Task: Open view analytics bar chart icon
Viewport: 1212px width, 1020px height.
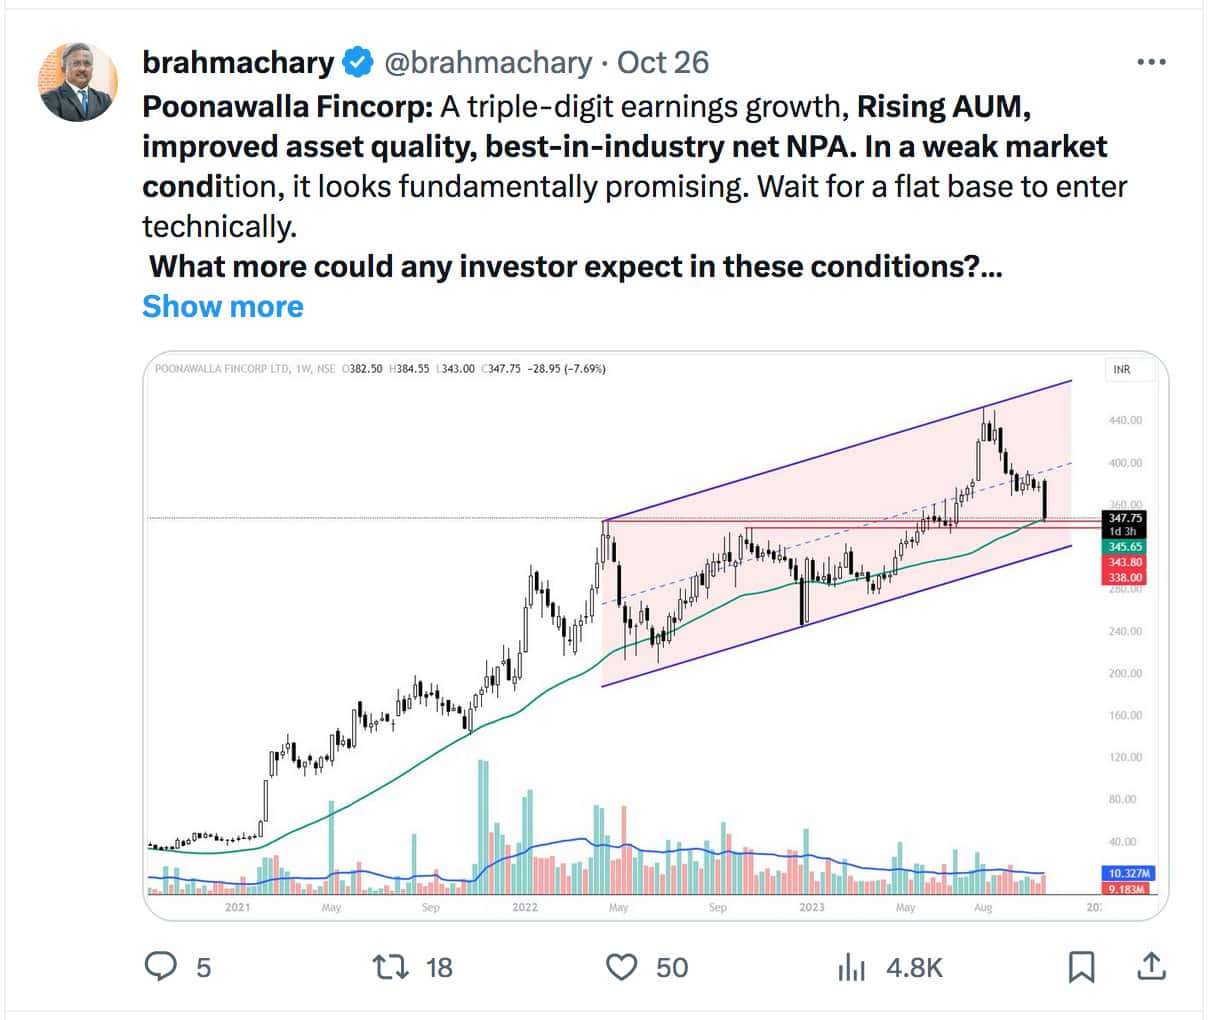Action: click(851, 967)
